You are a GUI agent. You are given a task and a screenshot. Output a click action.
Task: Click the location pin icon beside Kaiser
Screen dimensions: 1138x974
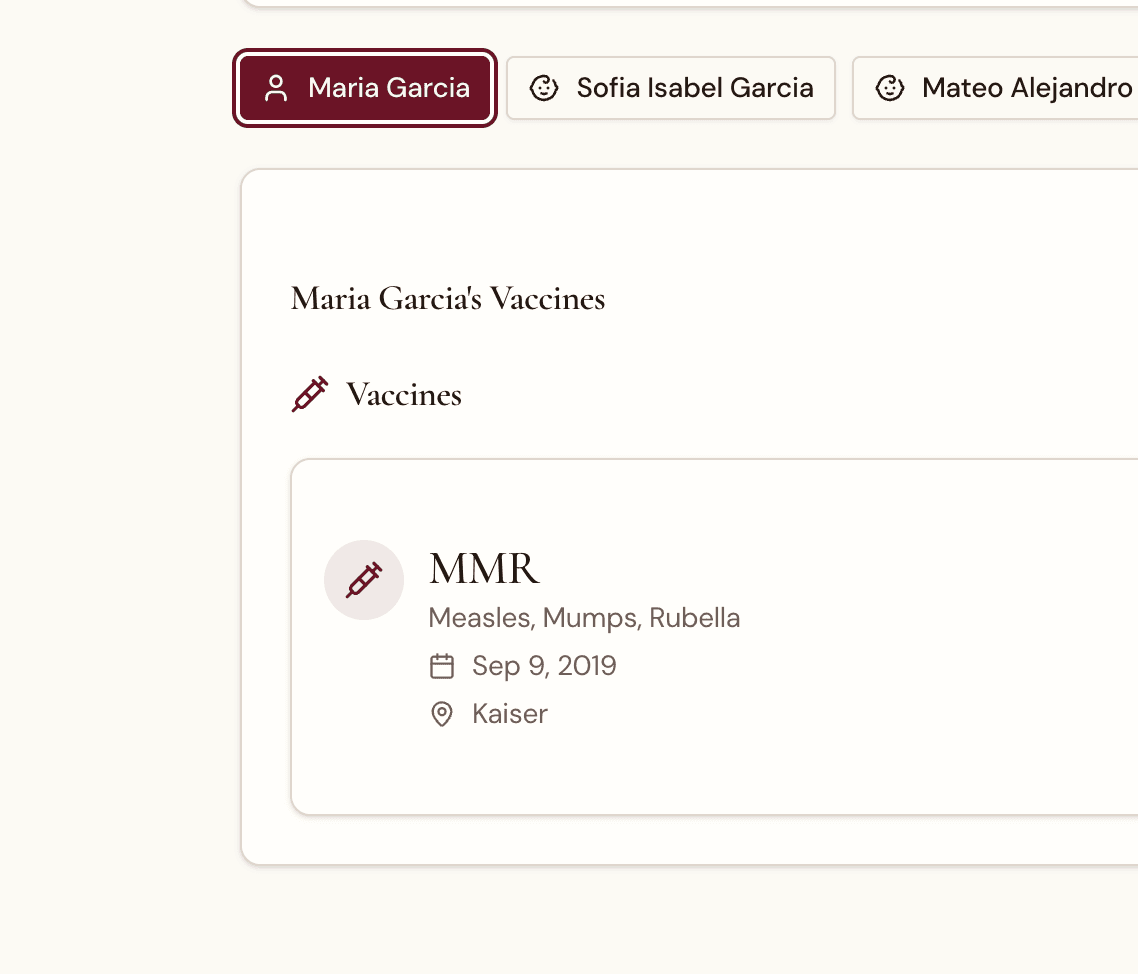442,713
